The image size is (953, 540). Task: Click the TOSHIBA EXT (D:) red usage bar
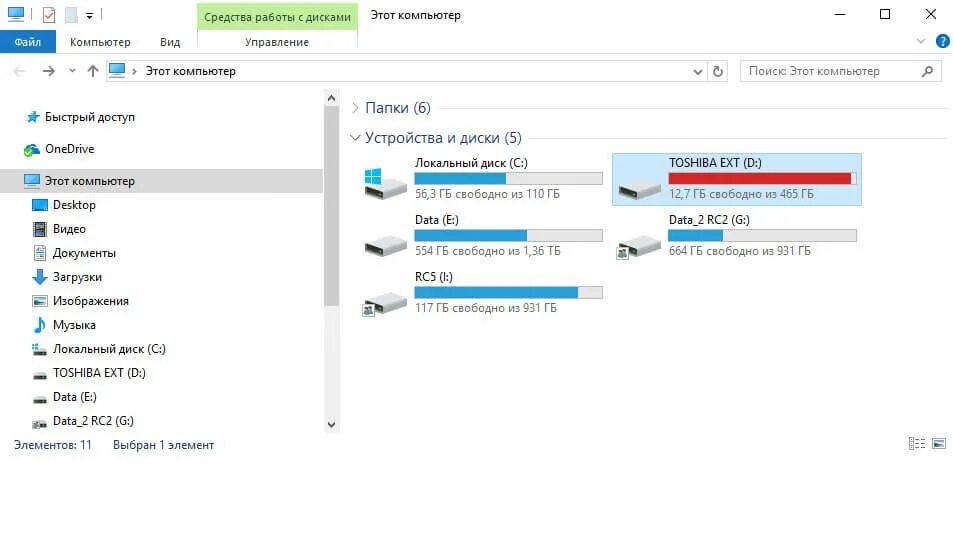[761, 178]
